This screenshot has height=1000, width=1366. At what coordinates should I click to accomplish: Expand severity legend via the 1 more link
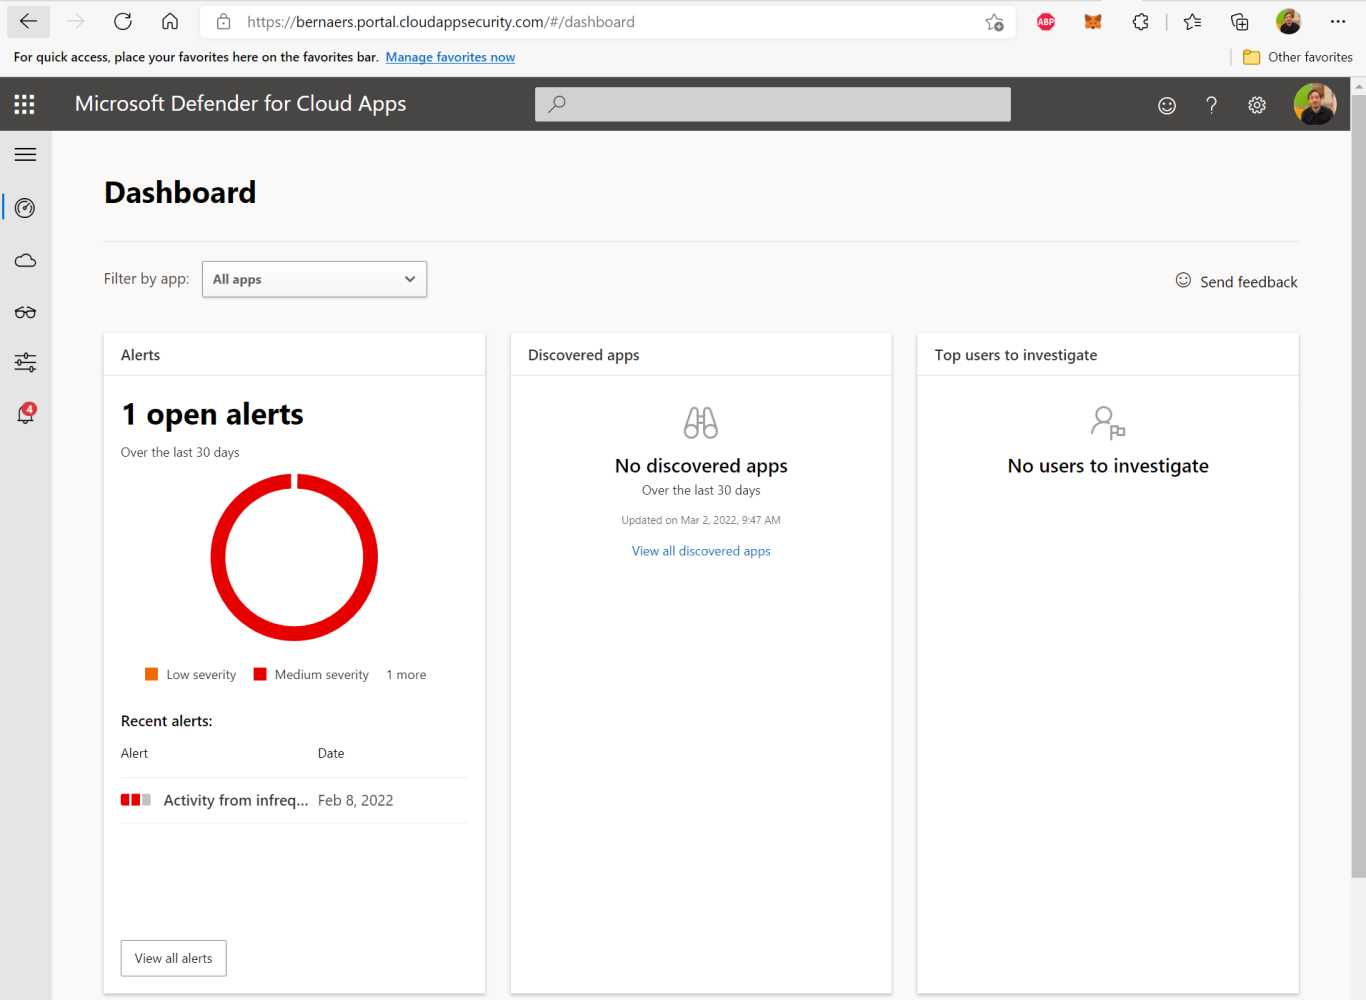coord(406,674)
